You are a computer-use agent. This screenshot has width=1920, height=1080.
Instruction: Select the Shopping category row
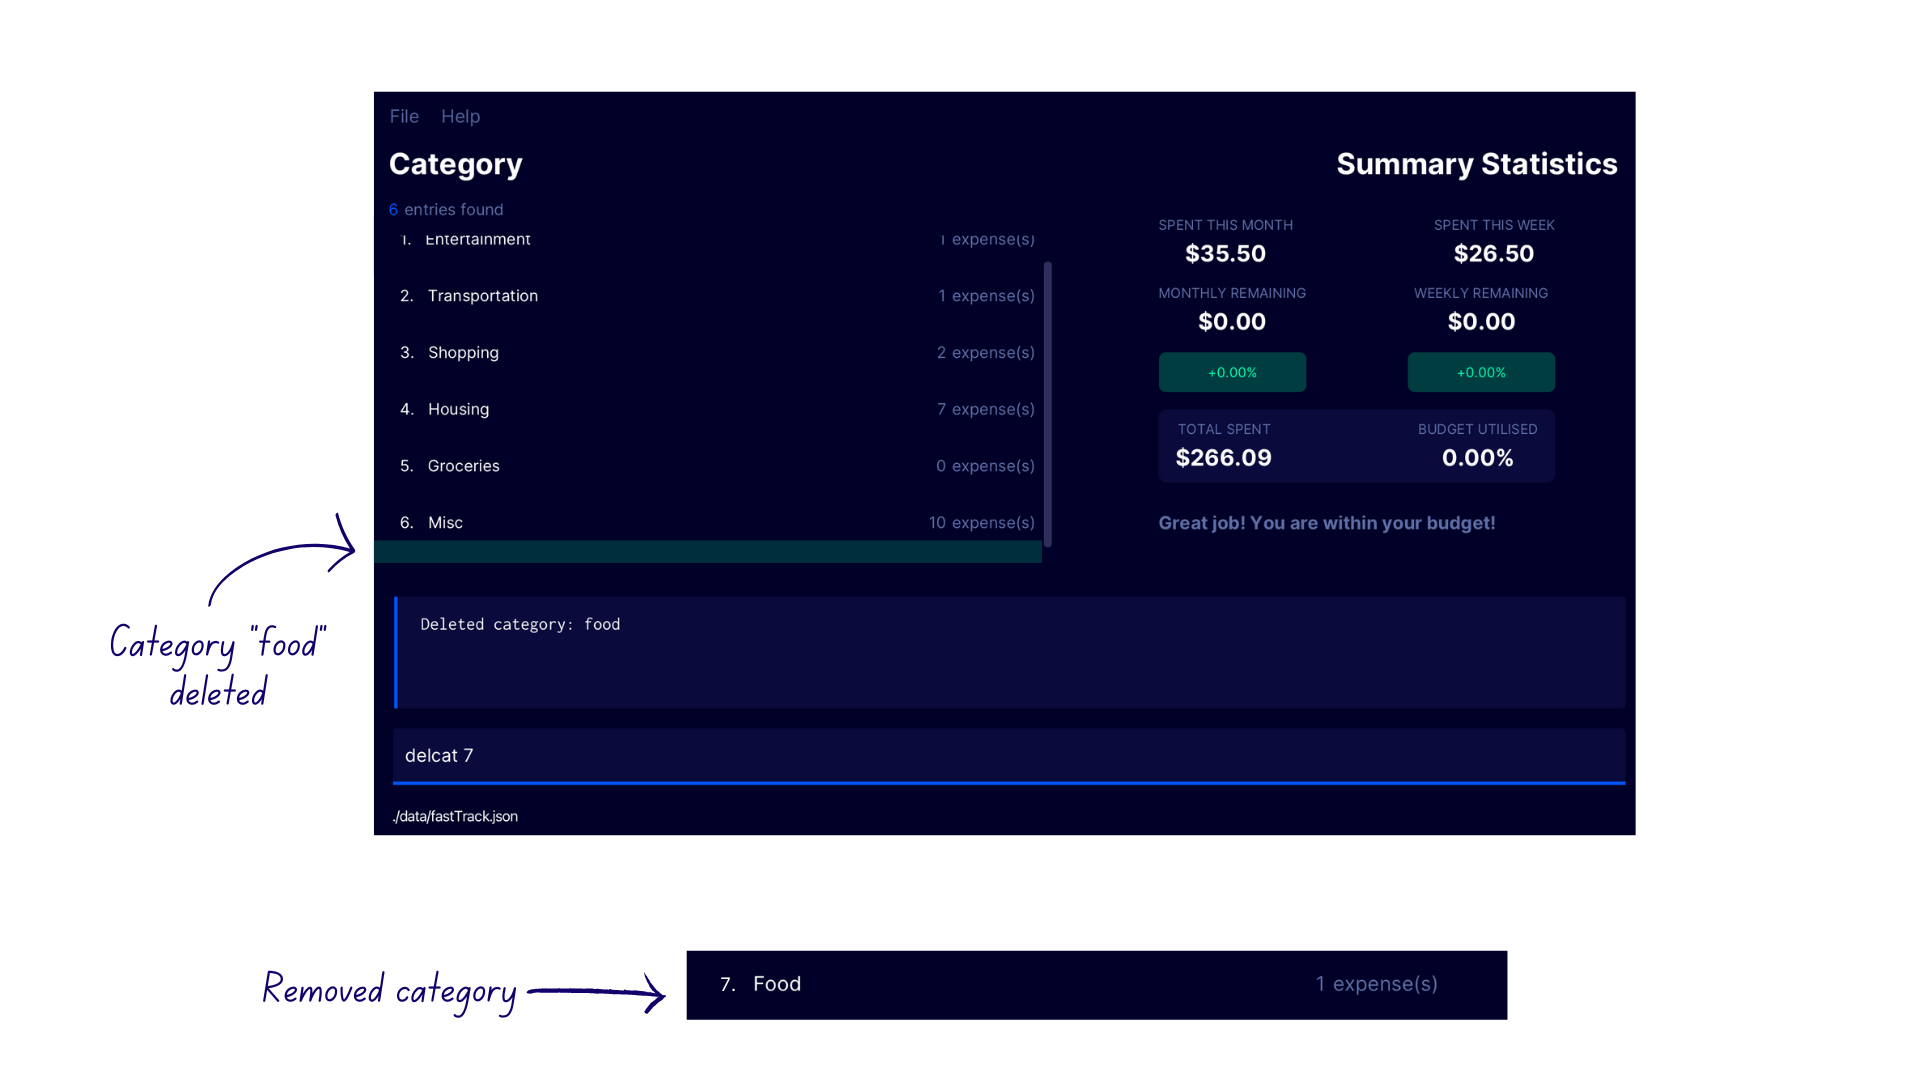(x=708, y=353)
